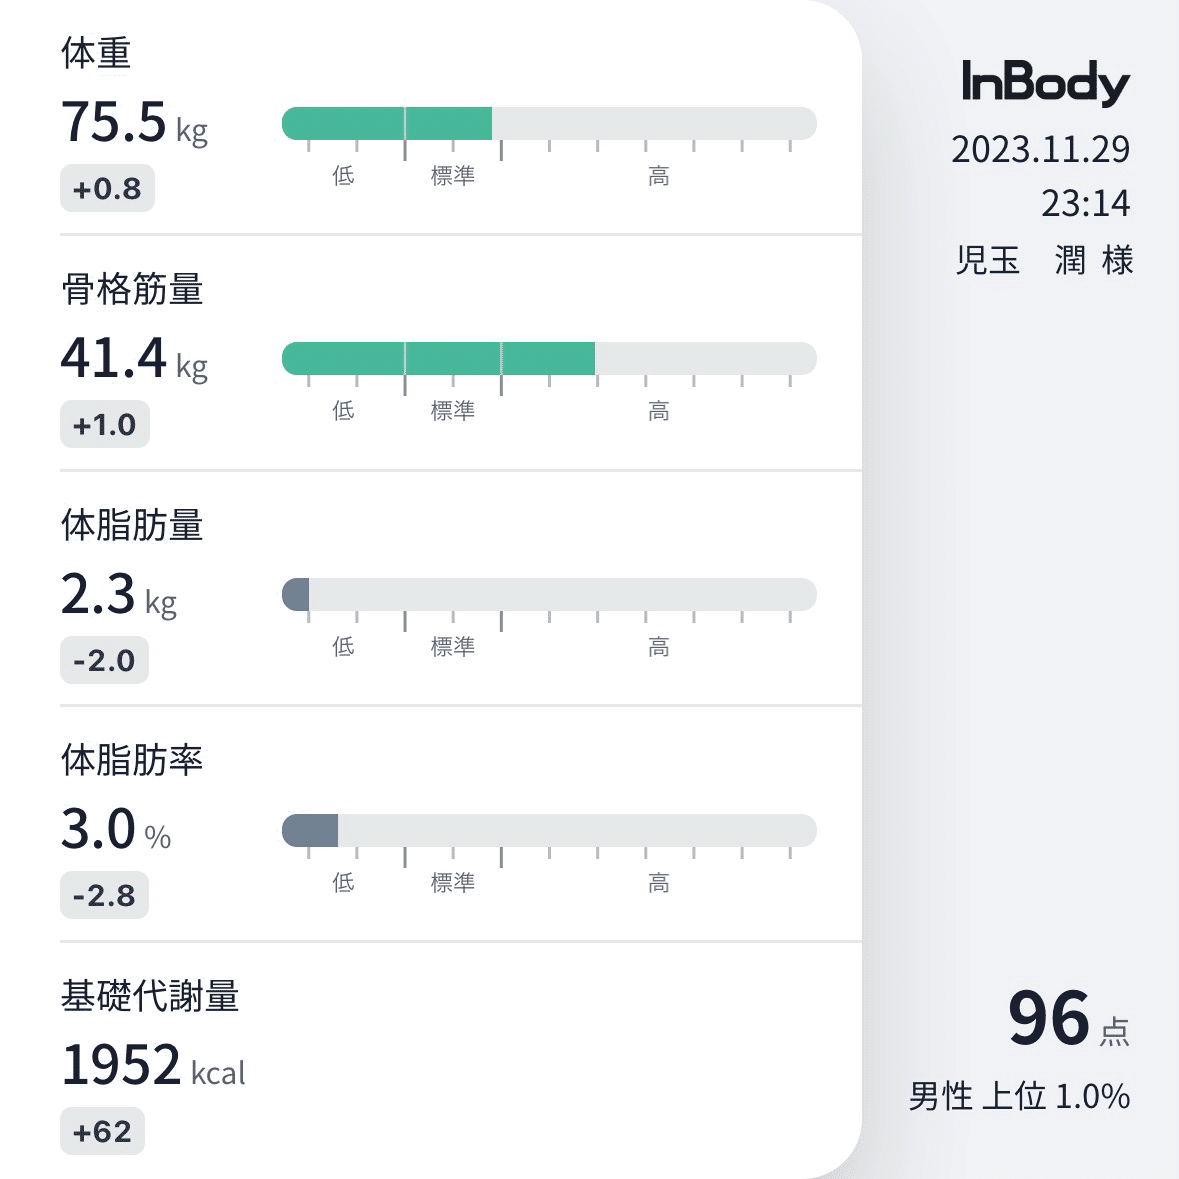1179x1179 pixels.
Task: Select the 体脂肪量 section heading
Action: click(133, 525)
